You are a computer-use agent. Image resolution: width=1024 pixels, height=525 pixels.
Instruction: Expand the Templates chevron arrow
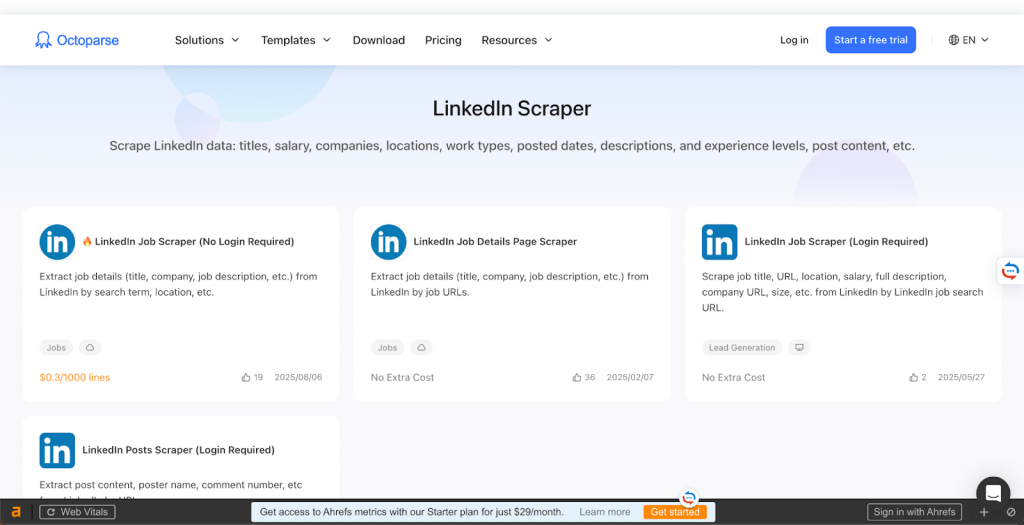click(327, 40)
